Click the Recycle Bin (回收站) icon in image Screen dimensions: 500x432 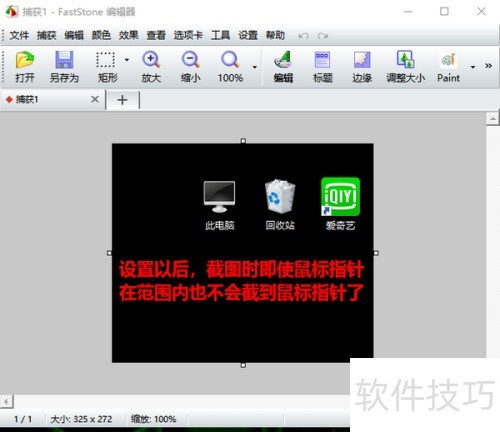(280, 196)
